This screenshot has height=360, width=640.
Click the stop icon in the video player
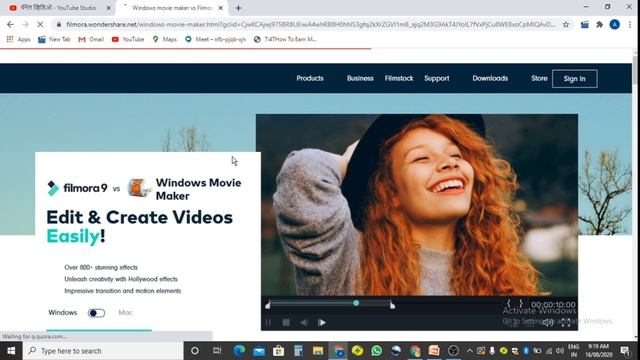[286, 322]
